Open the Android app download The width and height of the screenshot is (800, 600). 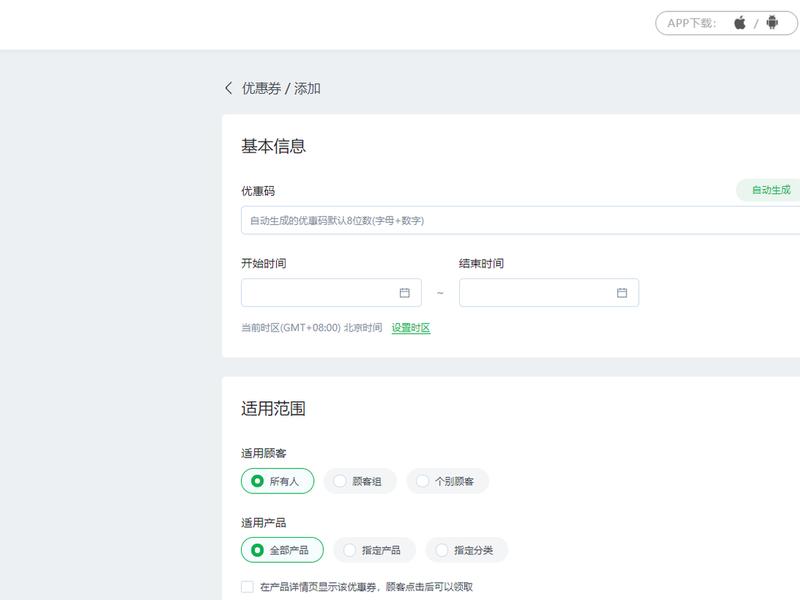772,22
